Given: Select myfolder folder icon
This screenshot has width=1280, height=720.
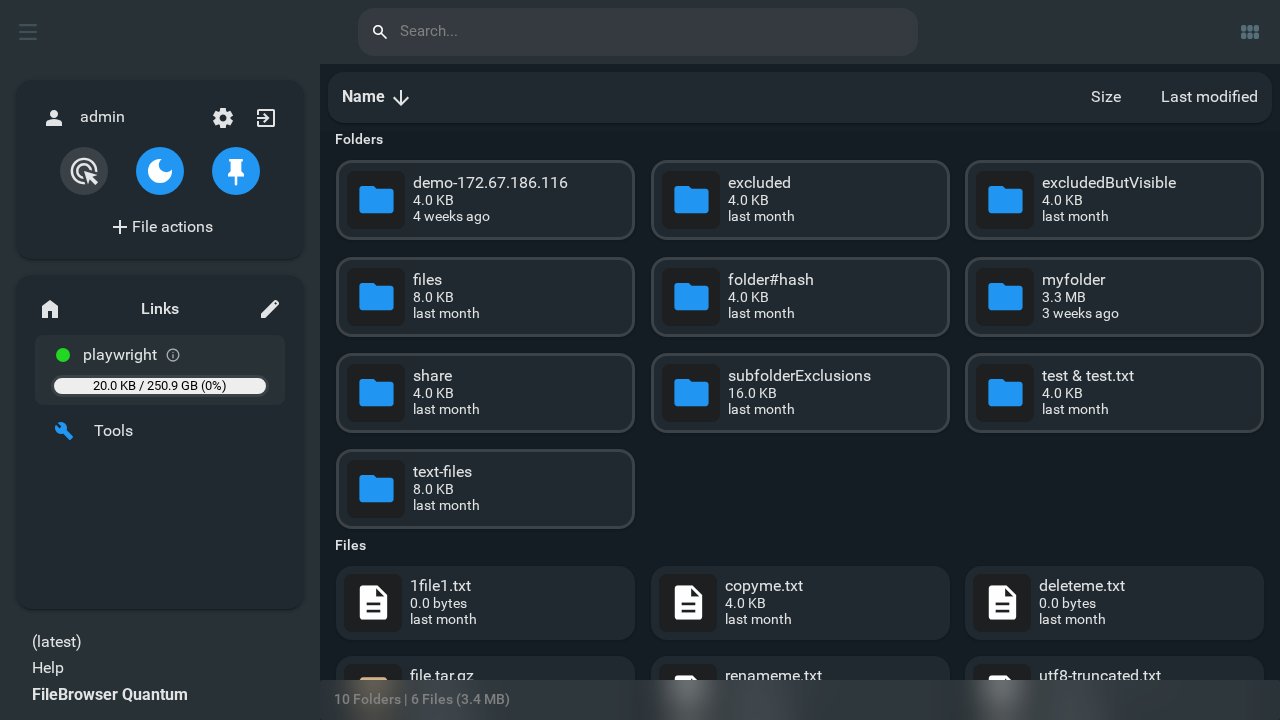Looking at the screenshot, I should [x=1005, y=297].
